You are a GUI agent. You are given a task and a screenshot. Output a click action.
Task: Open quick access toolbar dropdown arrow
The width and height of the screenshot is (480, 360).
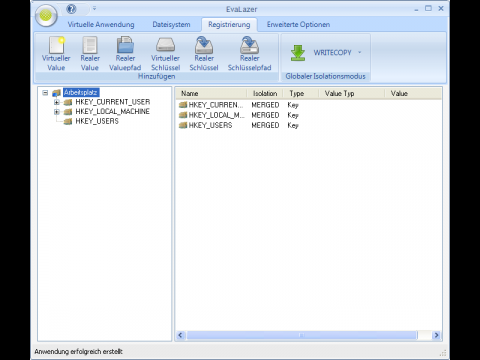tap(94, 8)
